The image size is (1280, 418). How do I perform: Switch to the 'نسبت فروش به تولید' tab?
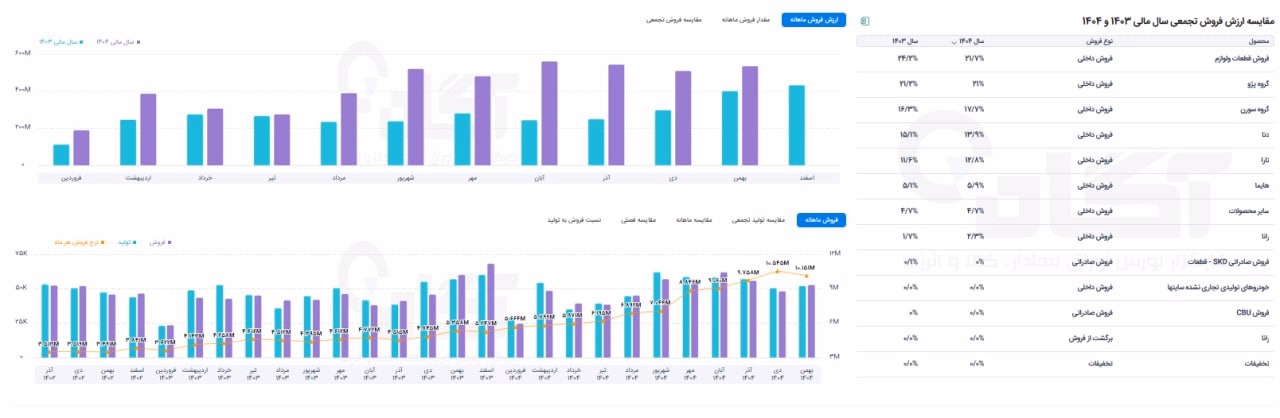click(574, 219)
